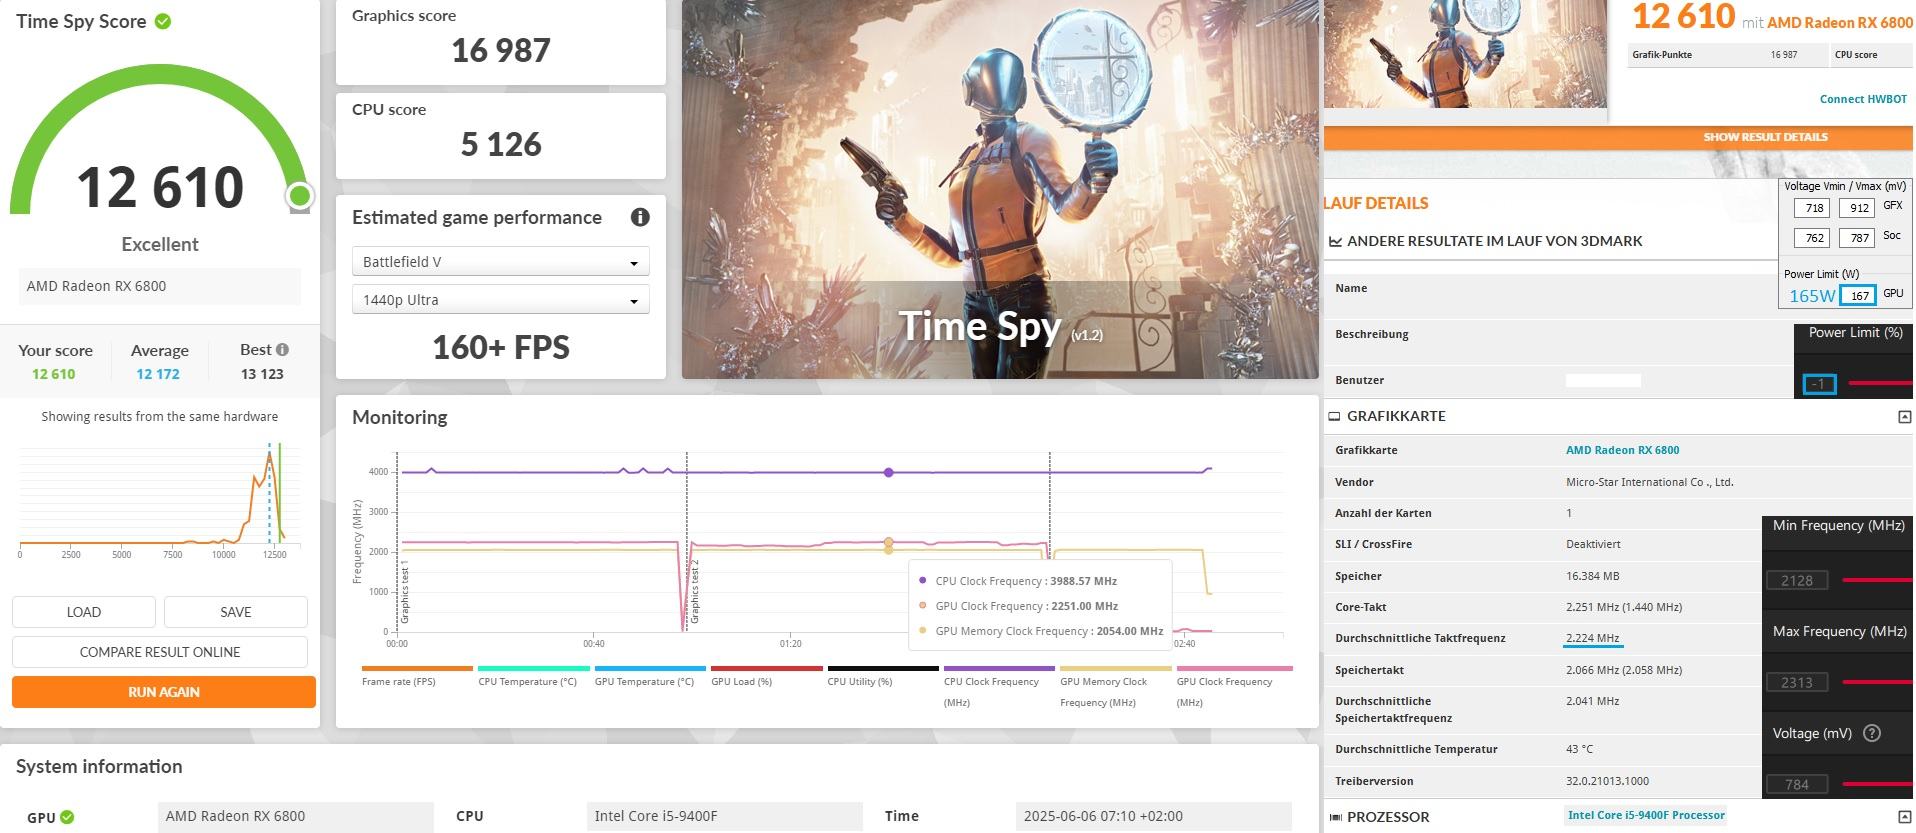Click Voltage (mV) field showing 784
Image resolution: width=1916 pixels, height=833 pixels.
pyautogui.click(x=1796, y=784)
